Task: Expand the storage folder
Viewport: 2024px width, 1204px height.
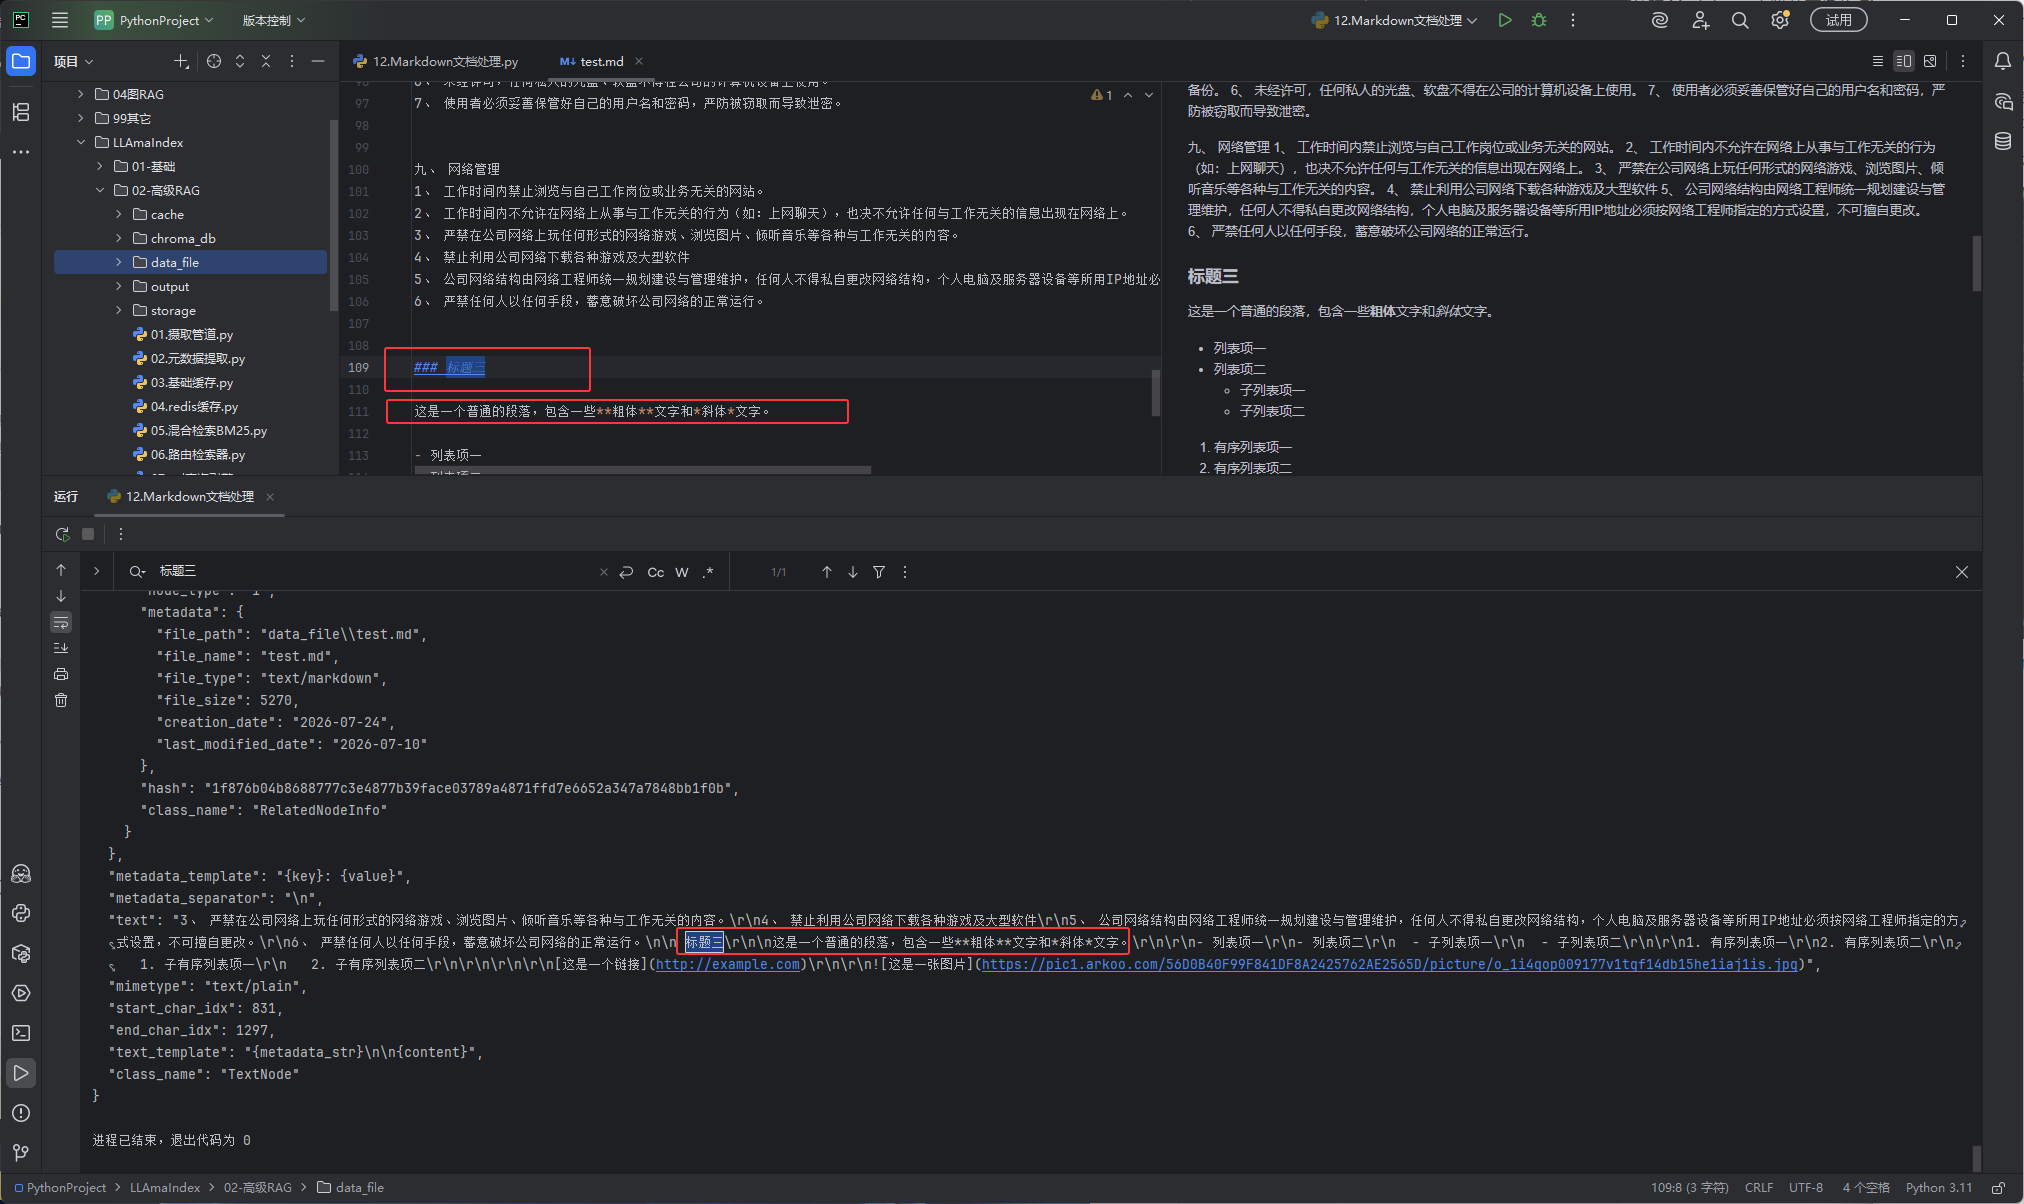Action: pos(119,310)
